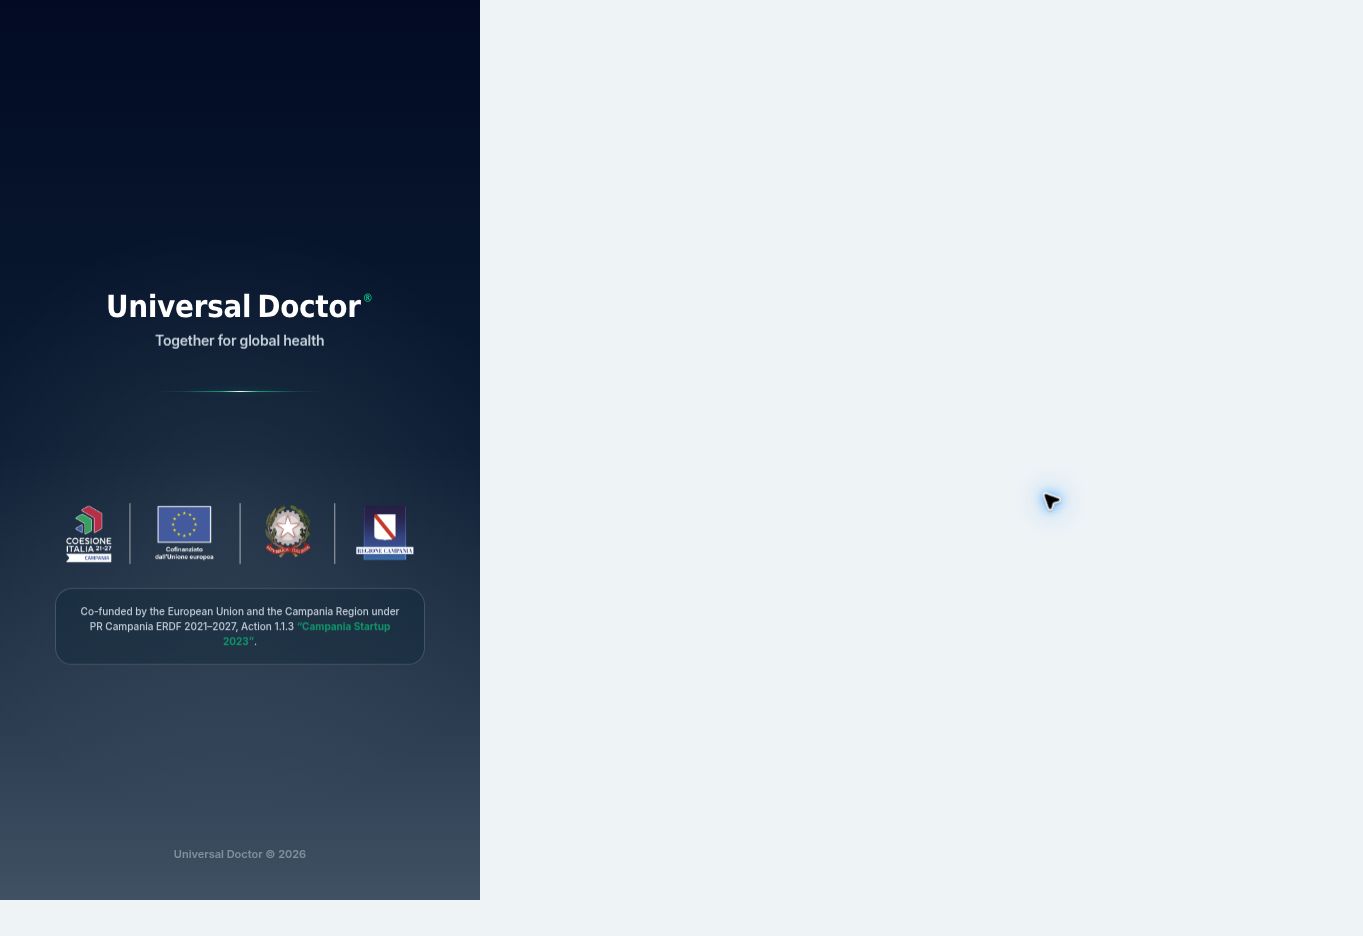Click the European Union flag logo

click(184, 533)
